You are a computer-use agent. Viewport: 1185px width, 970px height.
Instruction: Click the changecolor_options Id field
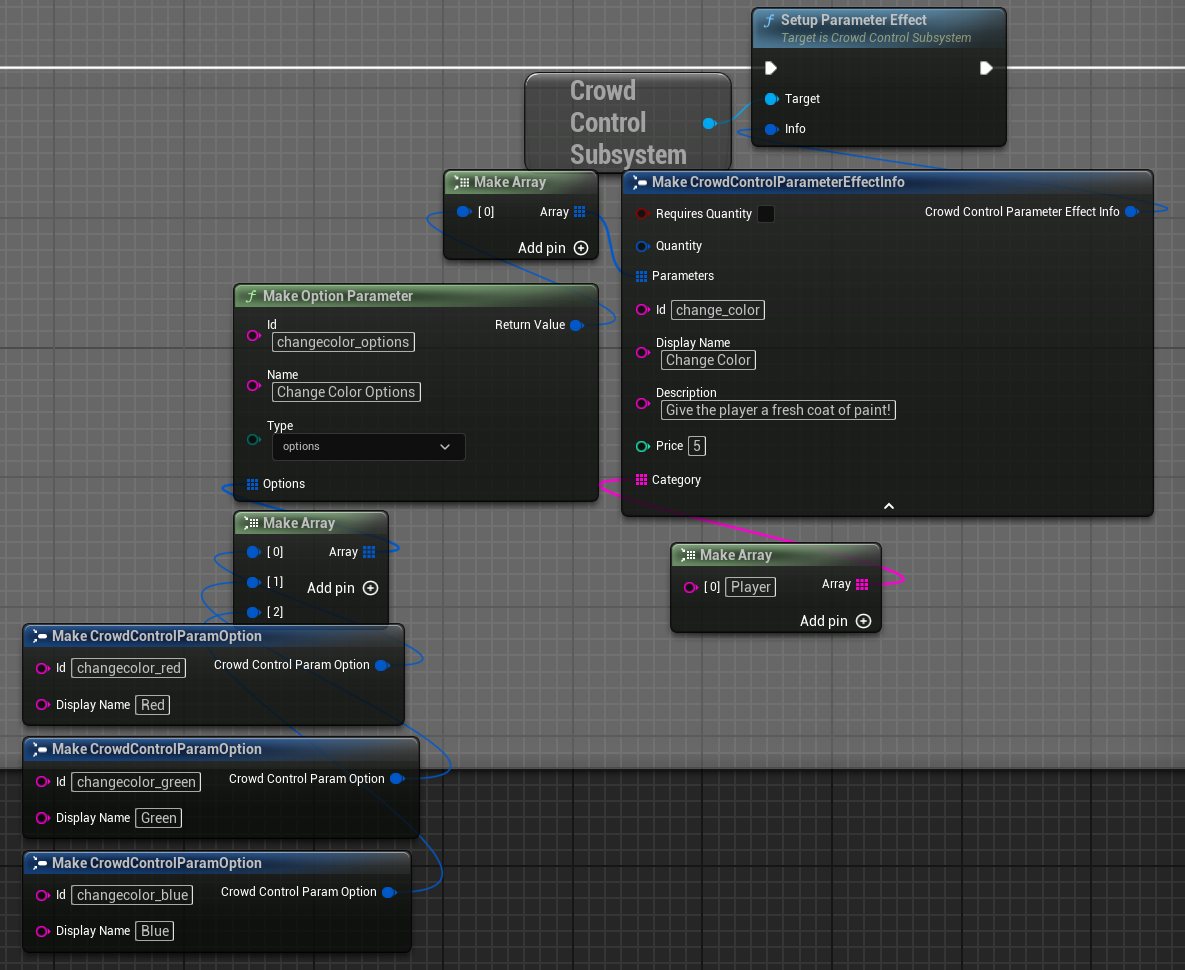tap(343, 342)
